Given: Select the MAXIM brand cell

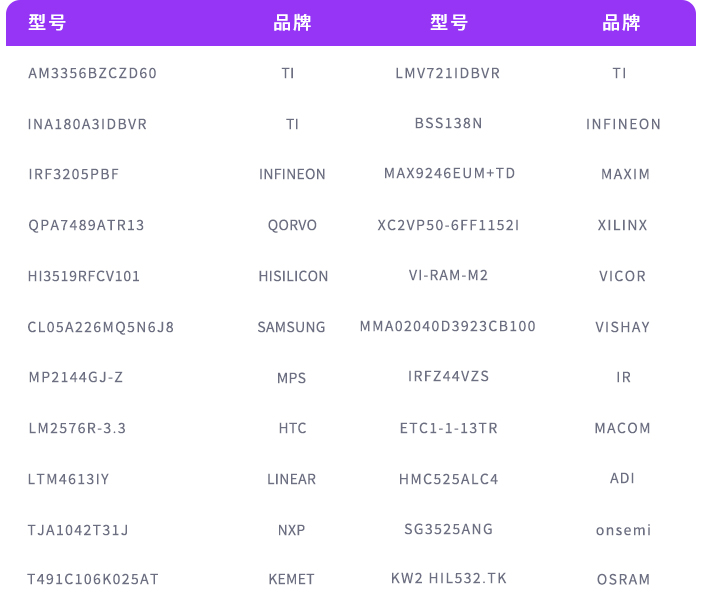Looking at the screenshot, I should (x=625, y=175).
